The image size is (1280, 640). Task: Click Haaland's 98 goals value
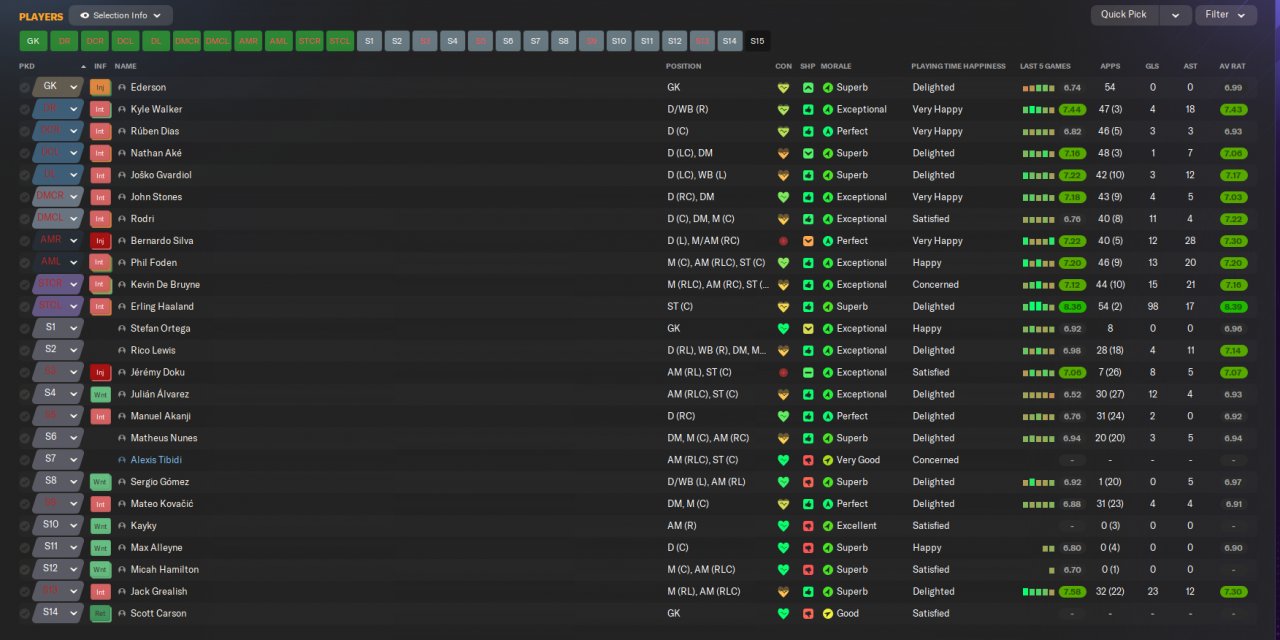coord(1152,307)
